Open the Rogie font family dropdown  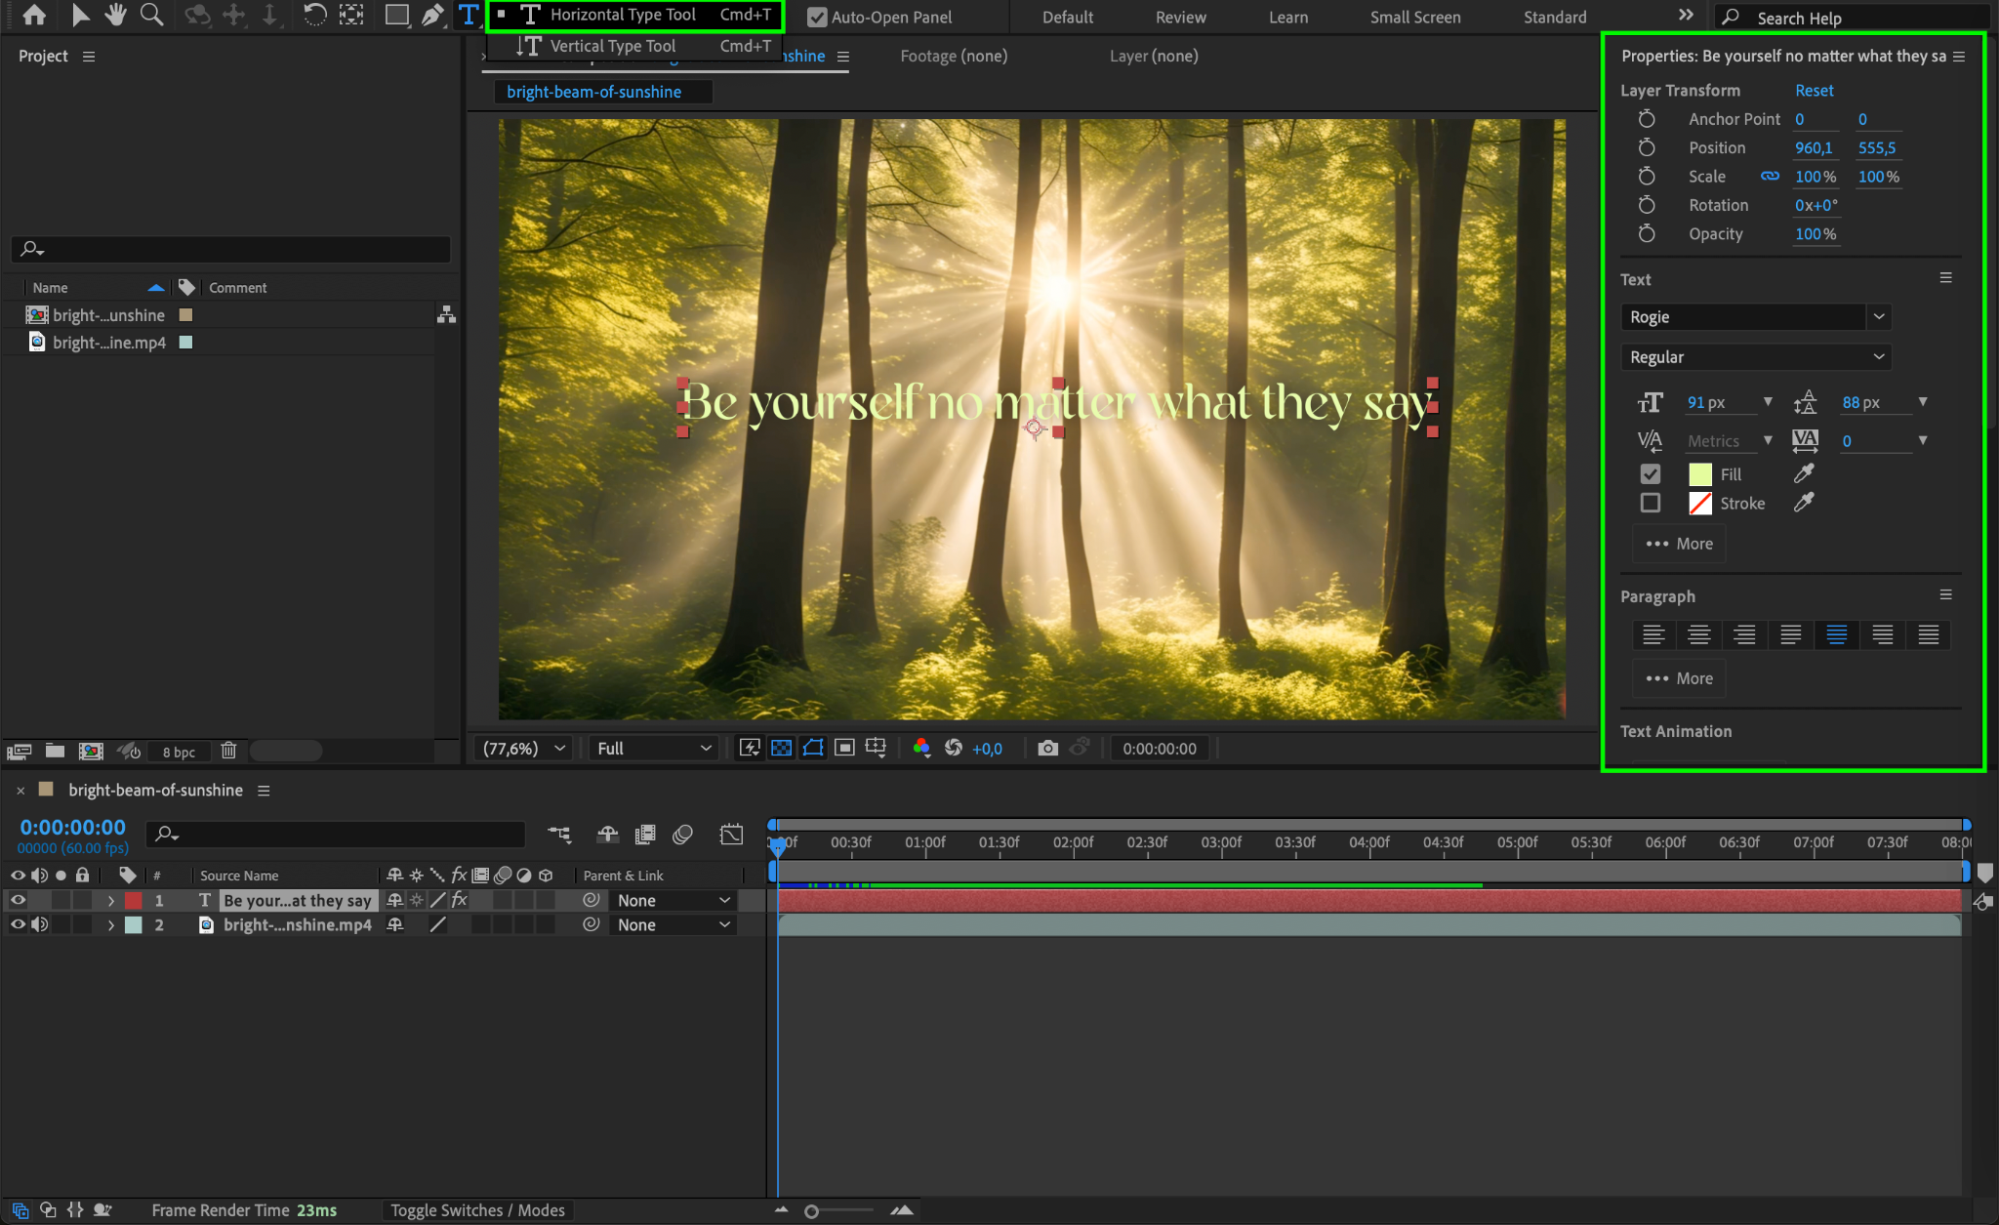(x=1878, y=317)
